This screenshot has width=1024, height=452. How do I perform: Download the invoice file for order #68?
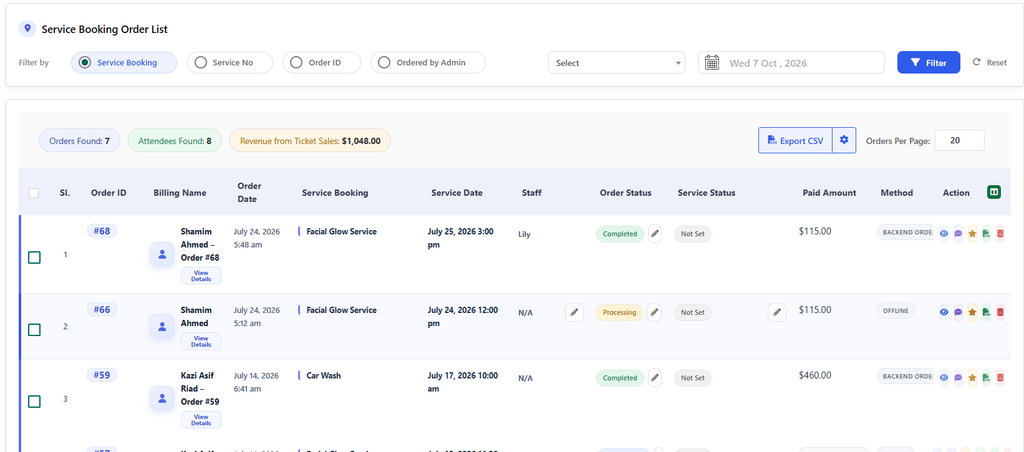(x=986, y=234)
